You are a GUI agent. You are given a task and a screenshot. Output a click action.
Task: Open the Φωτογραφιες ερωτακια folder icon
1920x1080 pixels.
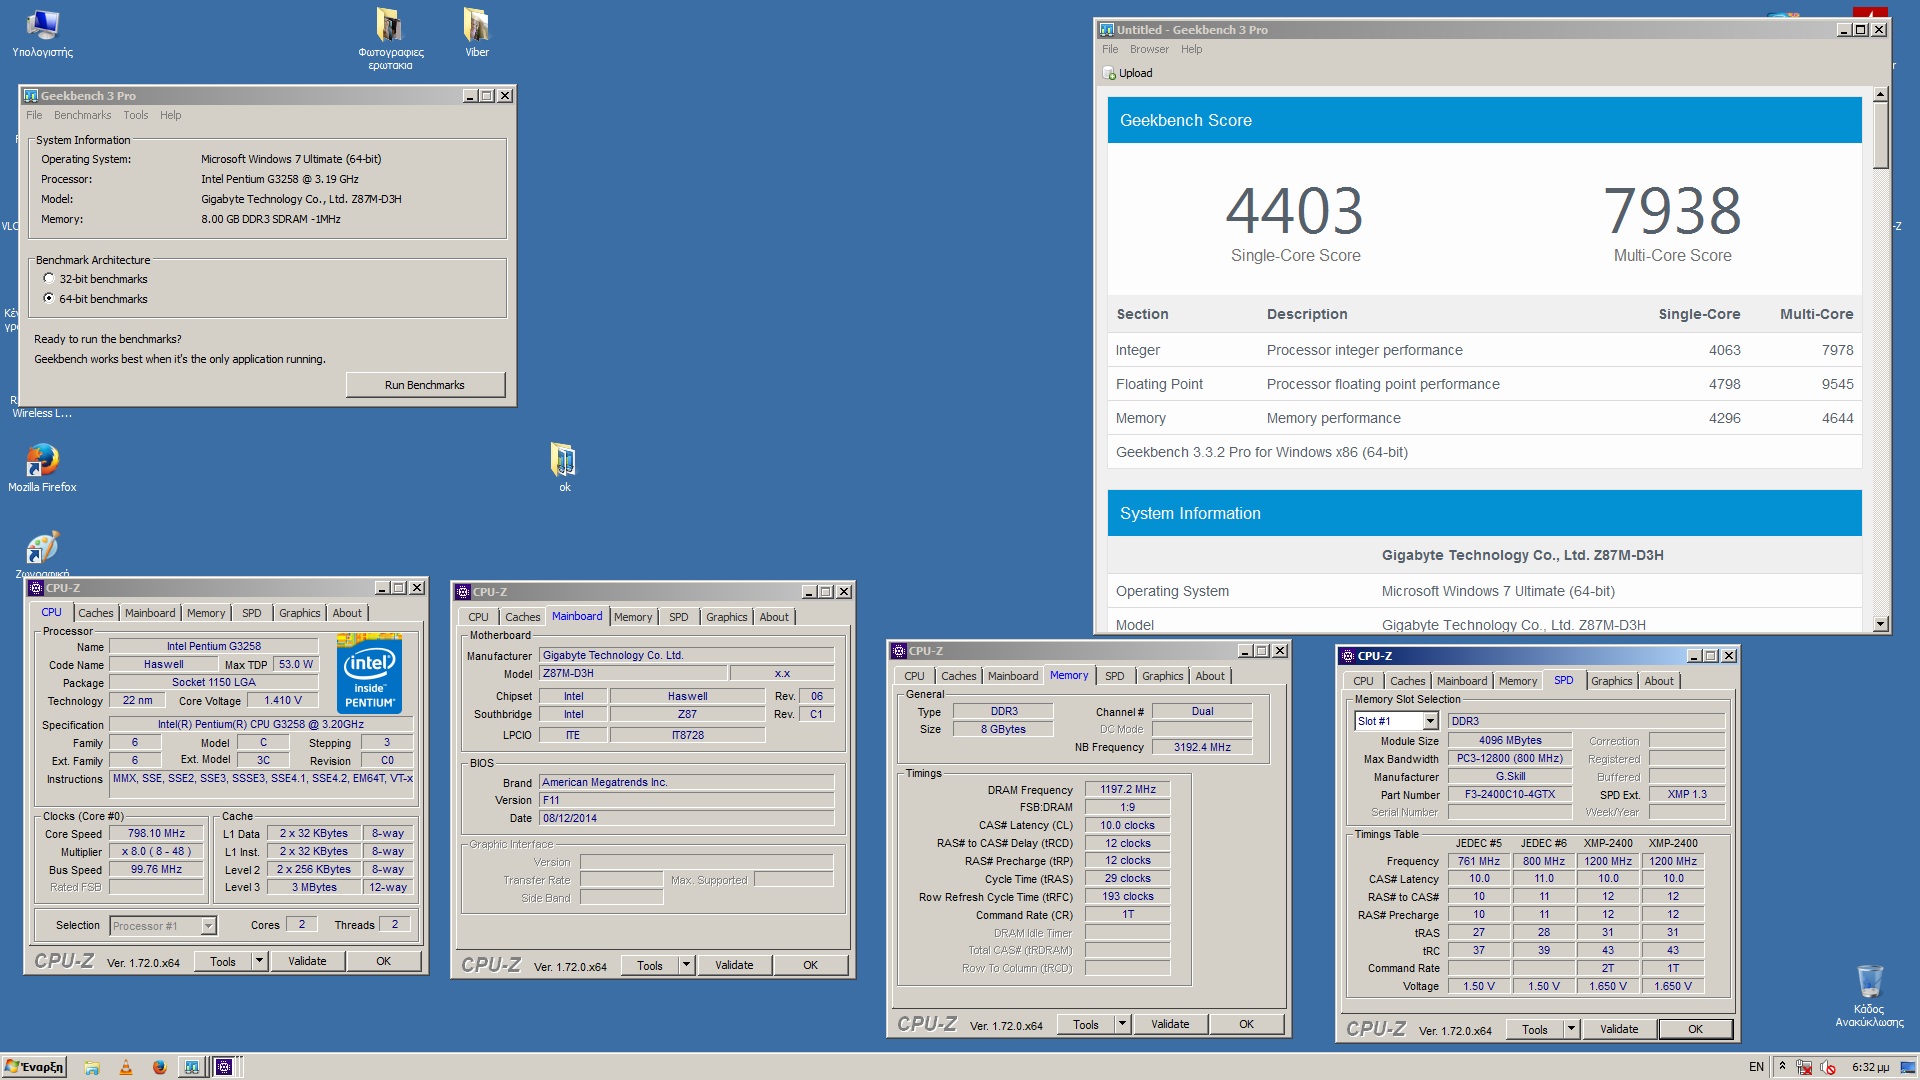point(390,38)
